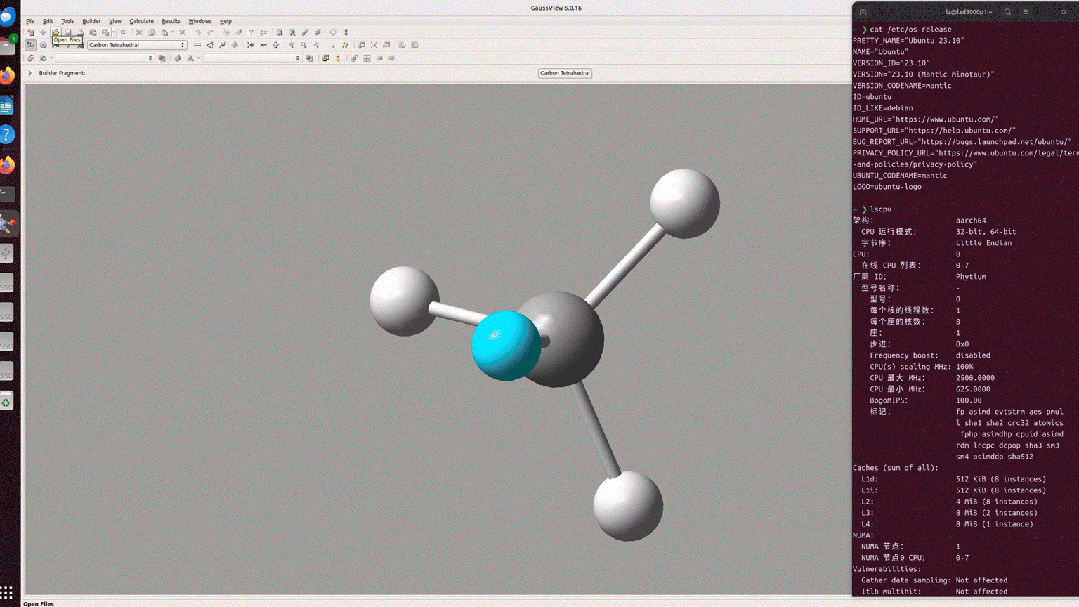
Task: Click the Cut scissors icon
Action: click(x=139, y=32)
